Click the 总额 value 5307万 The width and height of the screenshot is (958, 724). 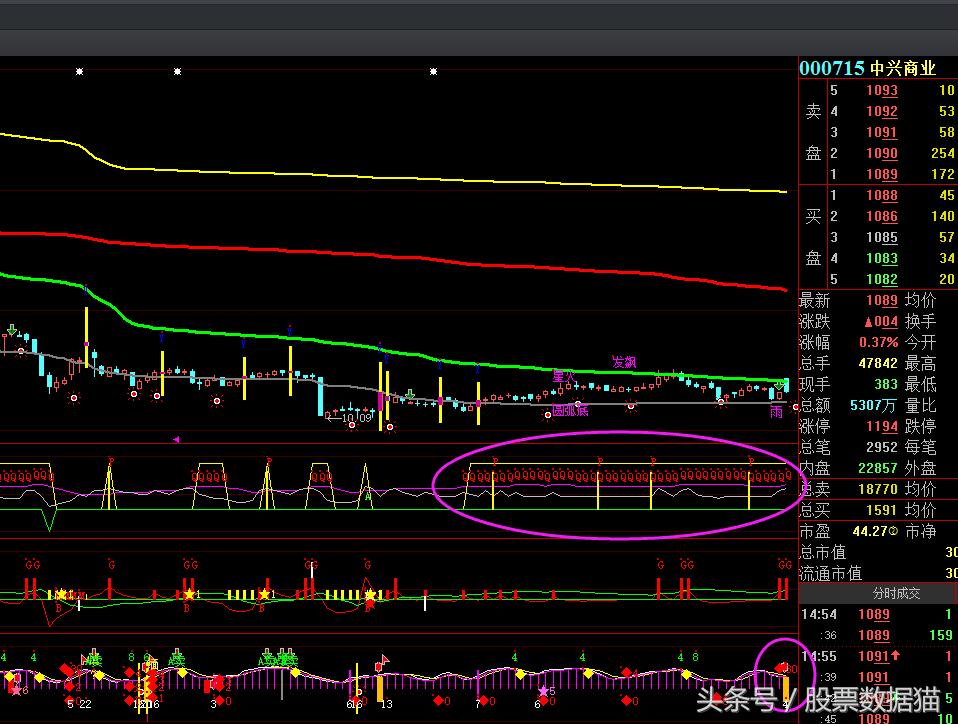point(875,405)
